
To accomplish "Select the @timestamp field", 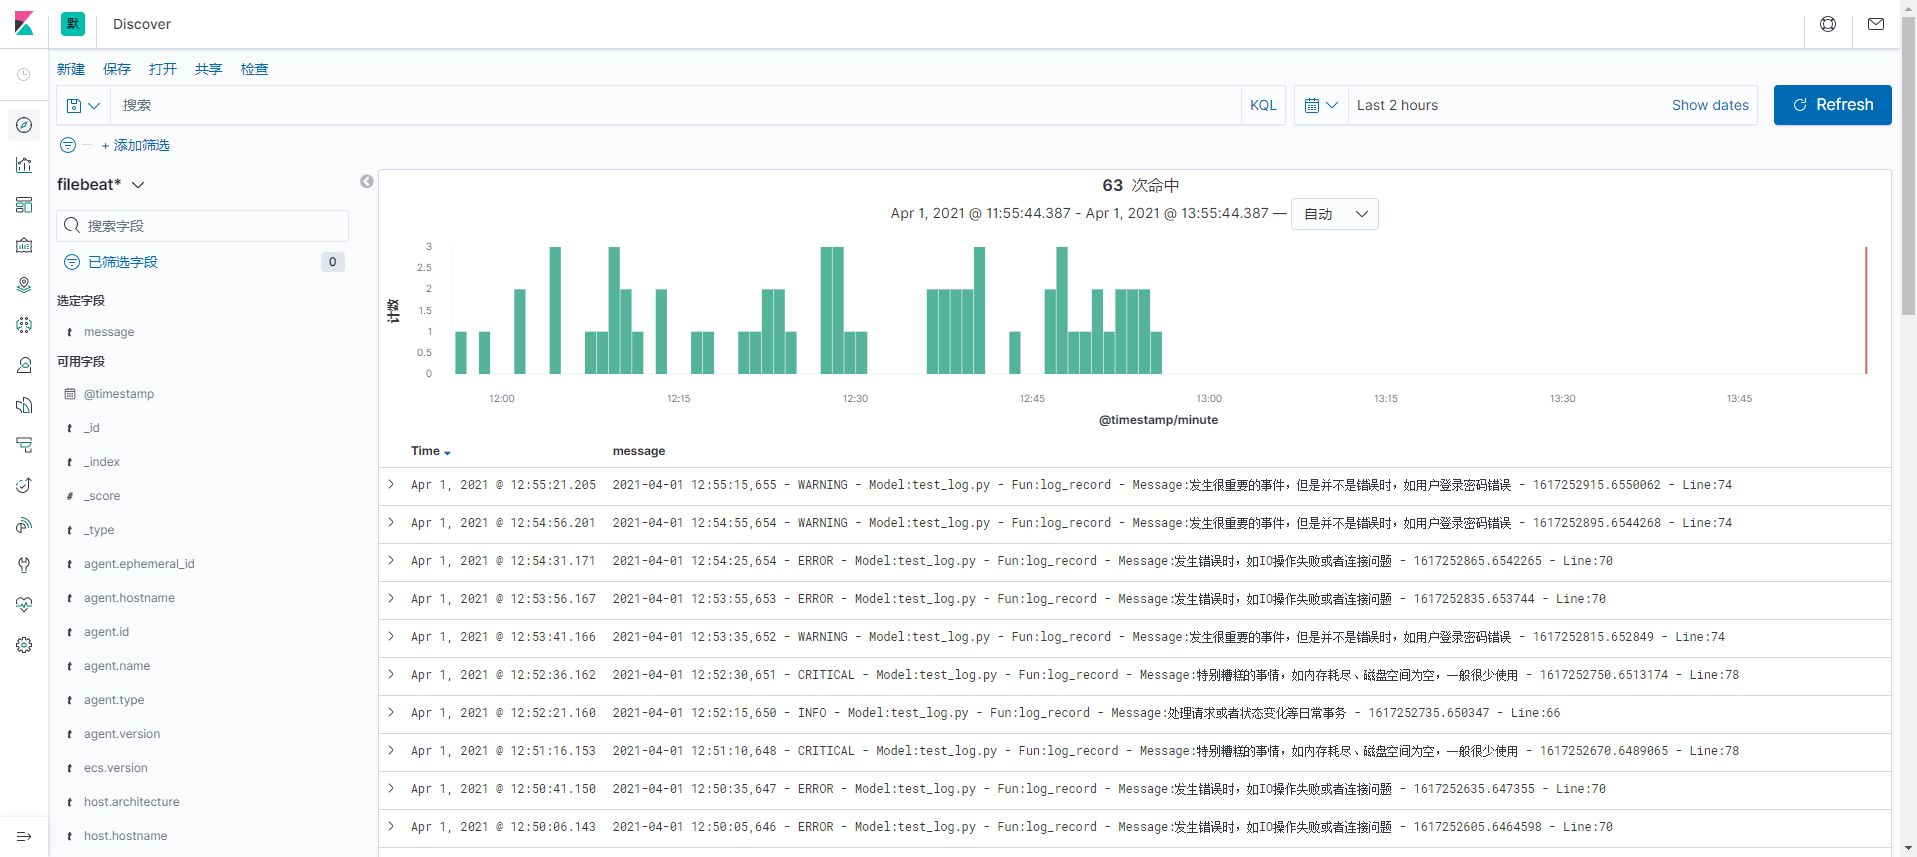I will [x=119, y=394].
